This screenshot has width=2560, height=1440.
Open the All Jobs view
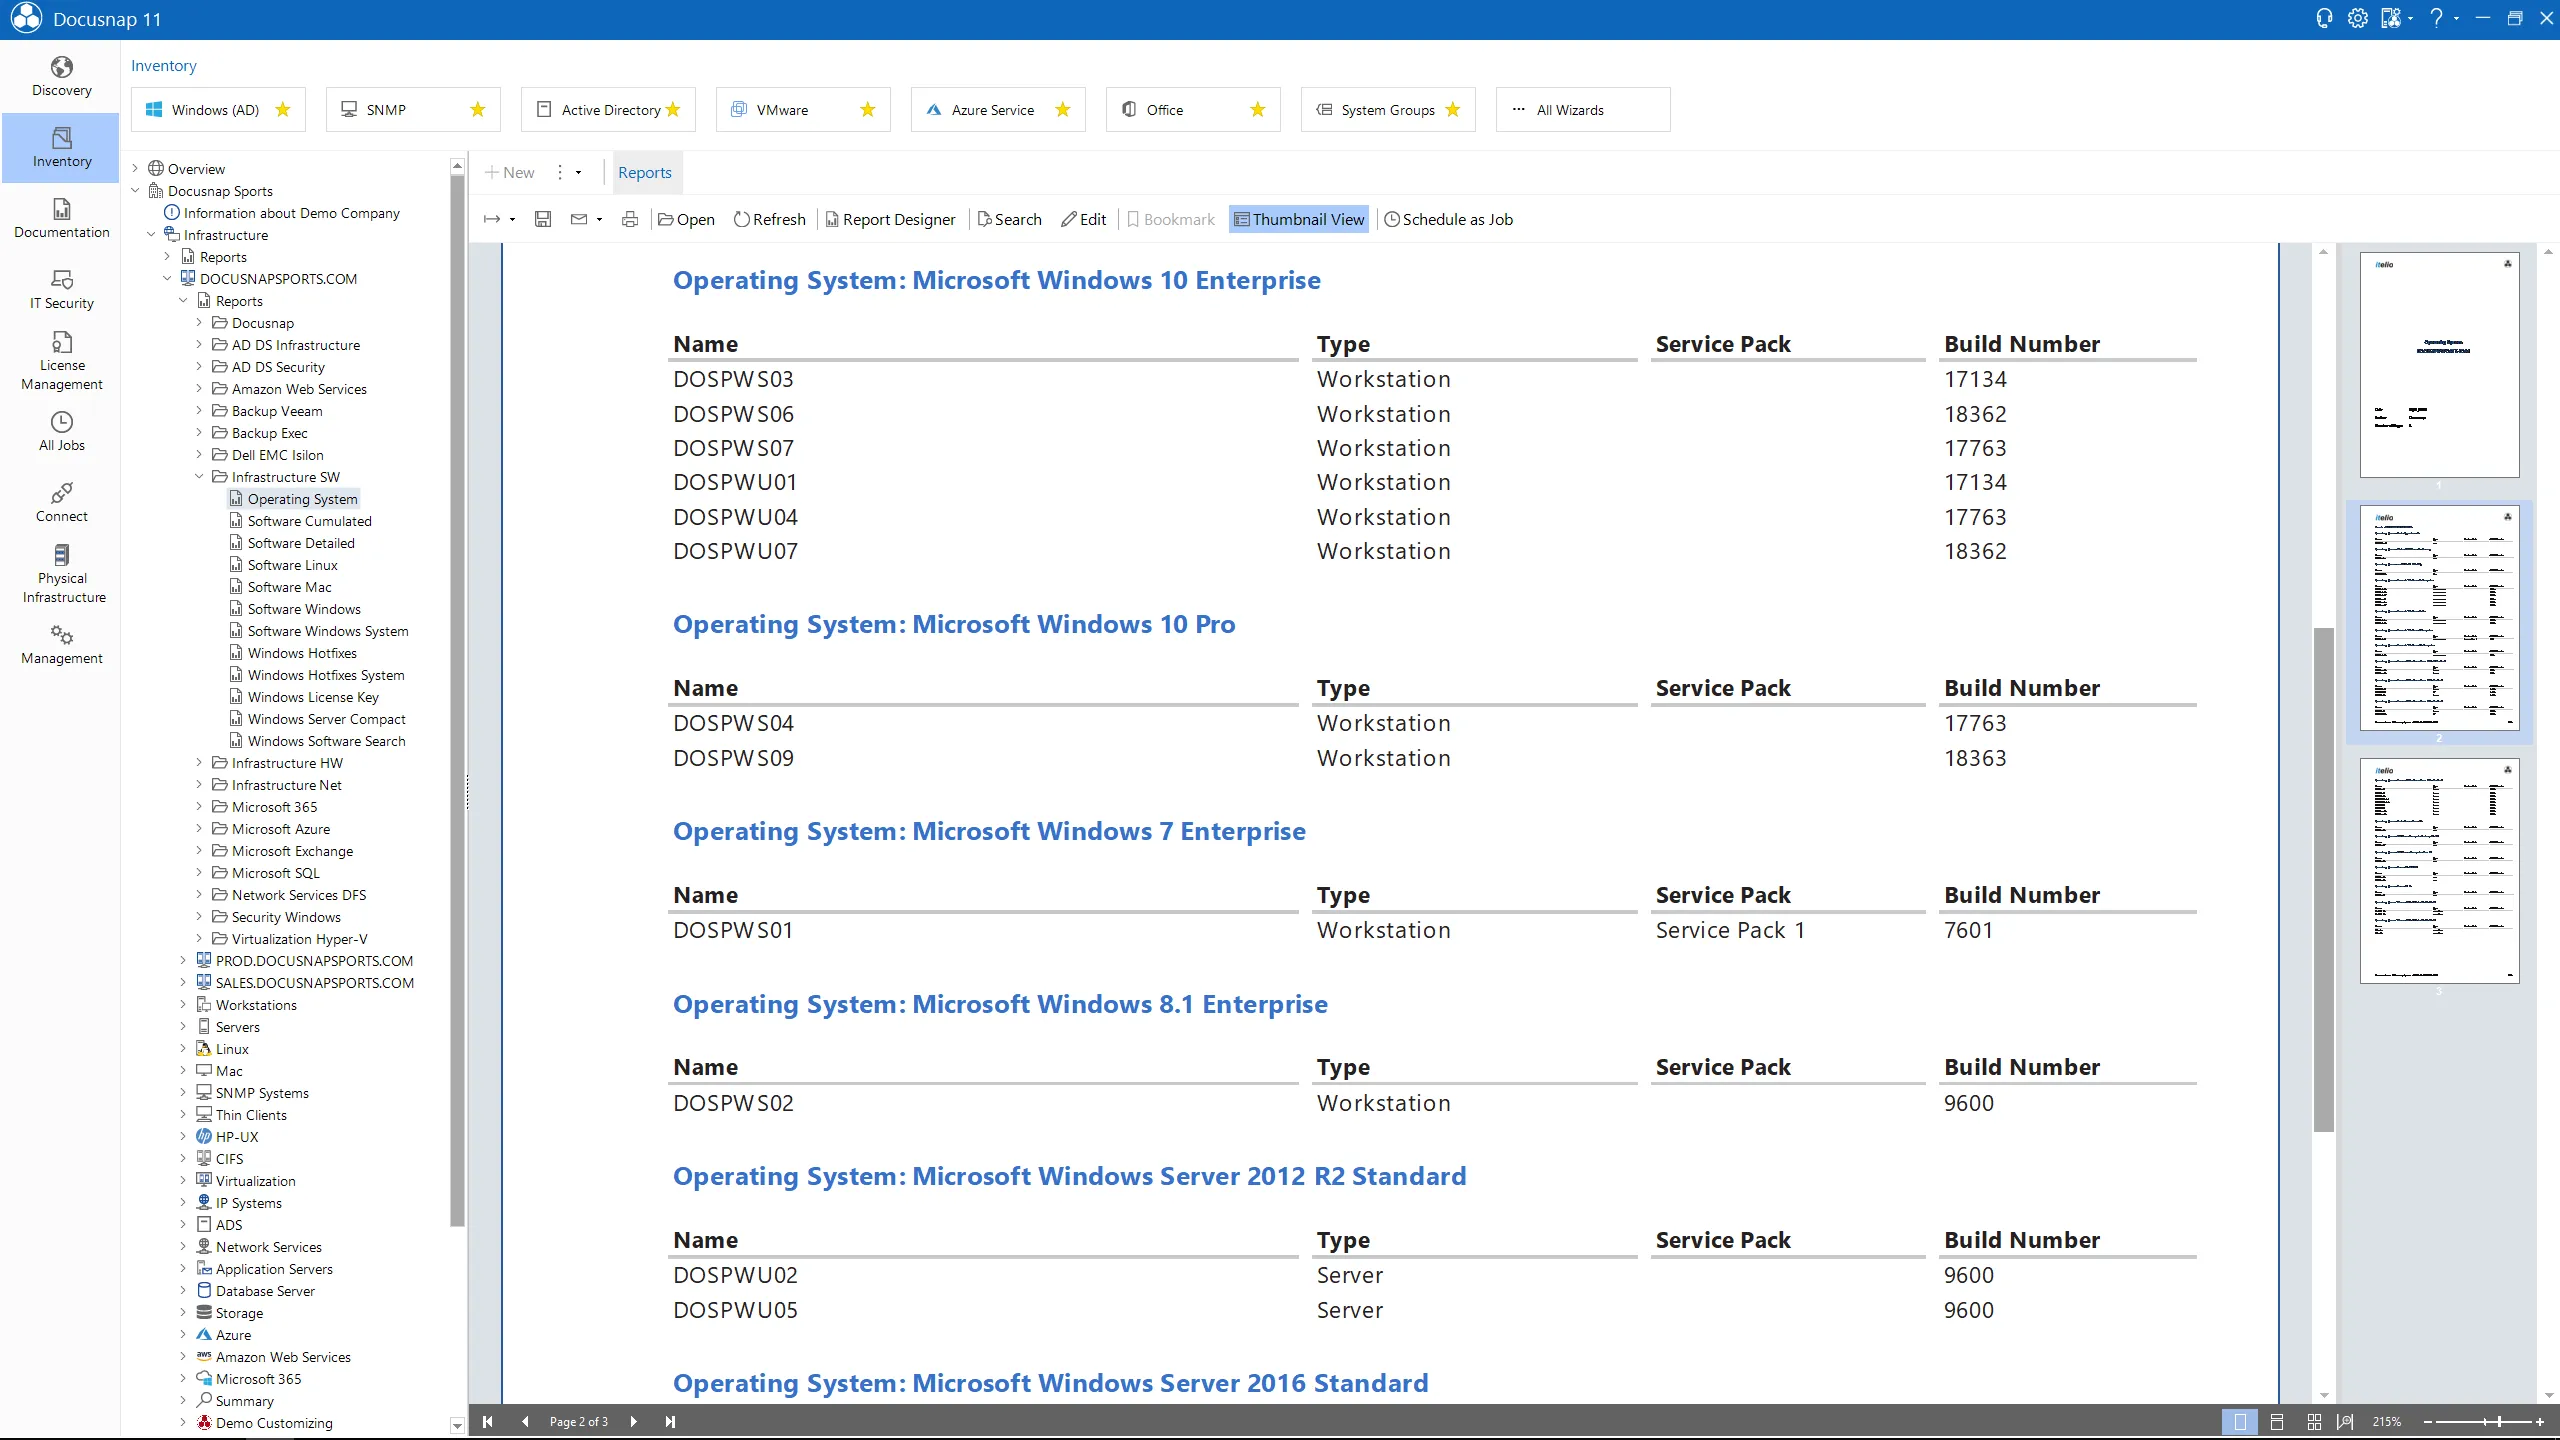(x=61, y=432)
